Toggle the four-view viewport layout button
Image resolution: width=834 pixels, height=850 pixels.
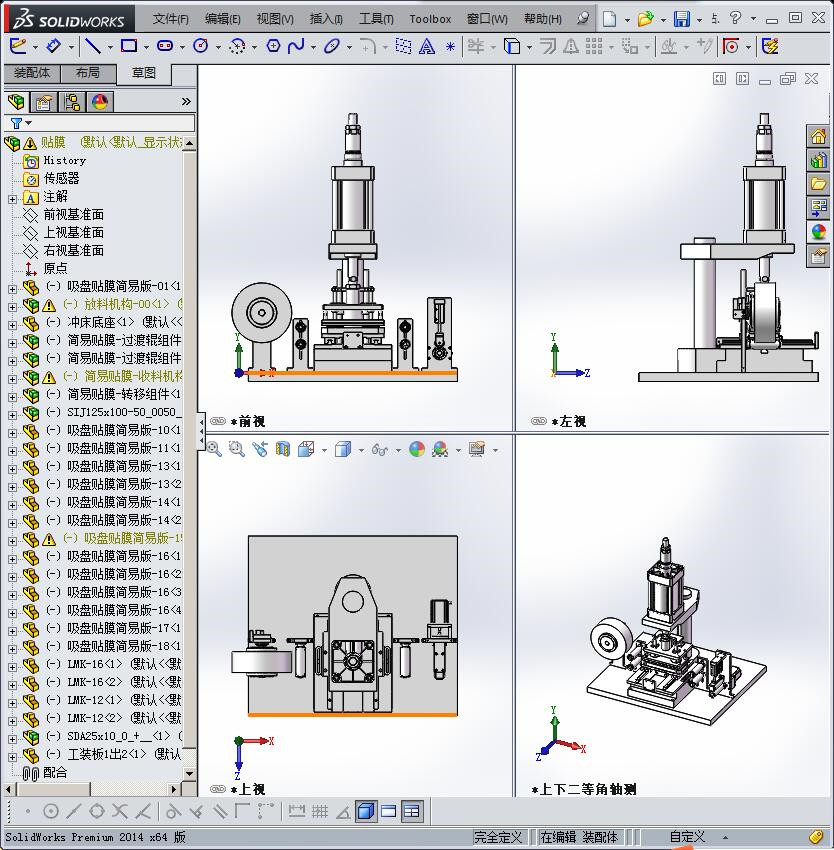click(x=411, y=811)
